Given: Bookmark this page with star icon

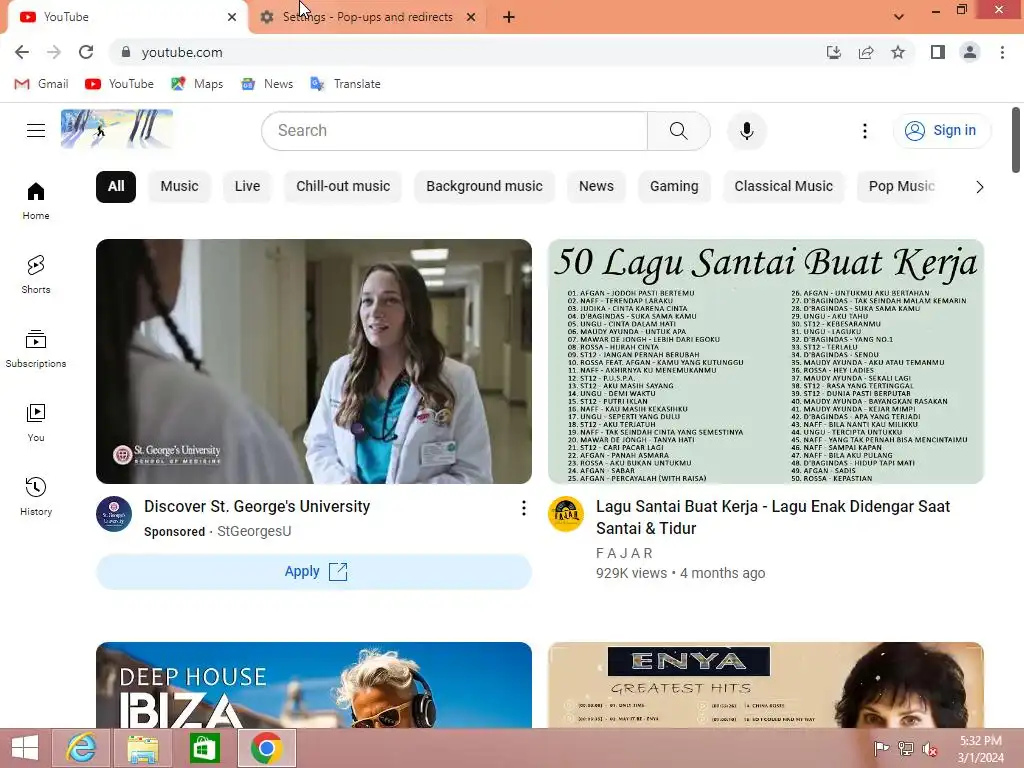Looking at the screenshot, I should point(898,52).
